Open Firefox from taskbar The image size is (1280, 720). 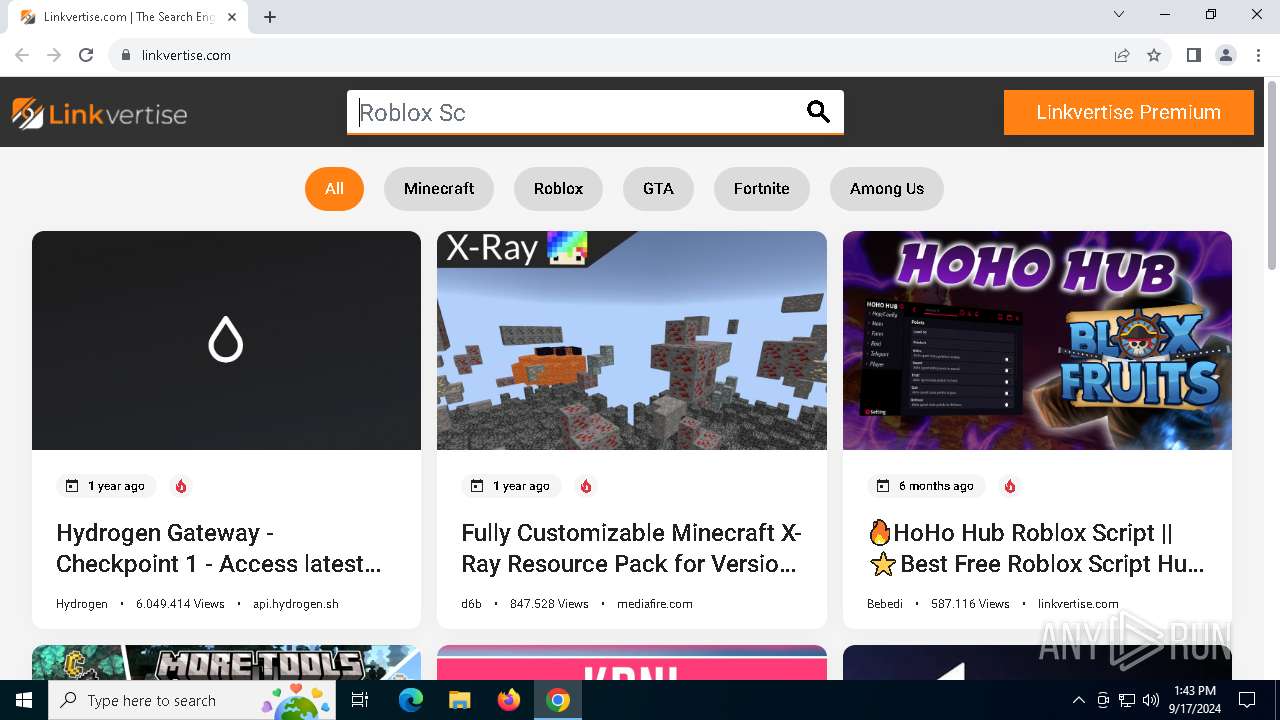(x=509, y=700)
